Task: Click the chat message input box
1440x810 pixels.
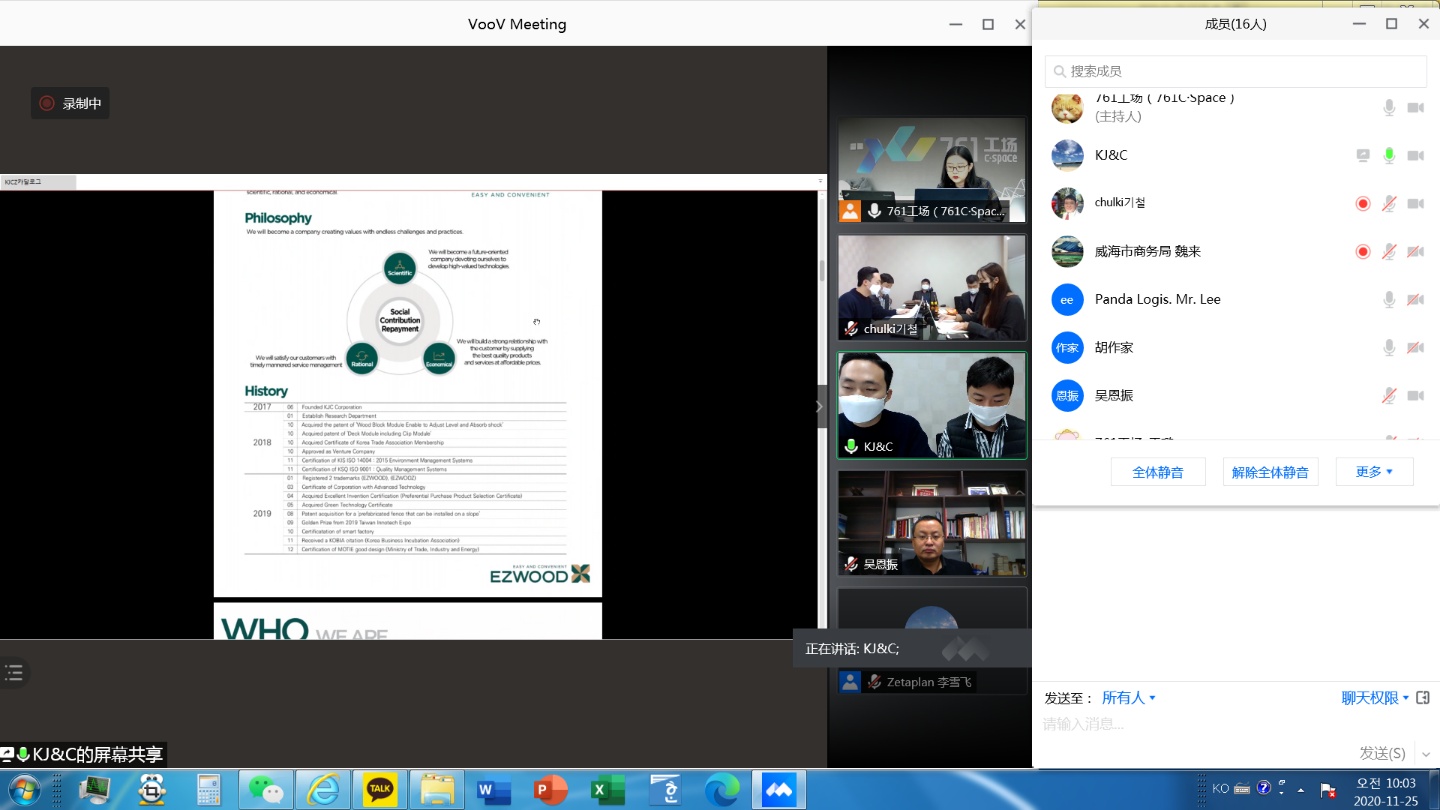Action: pyautogui.click(x=1236, y=724)
